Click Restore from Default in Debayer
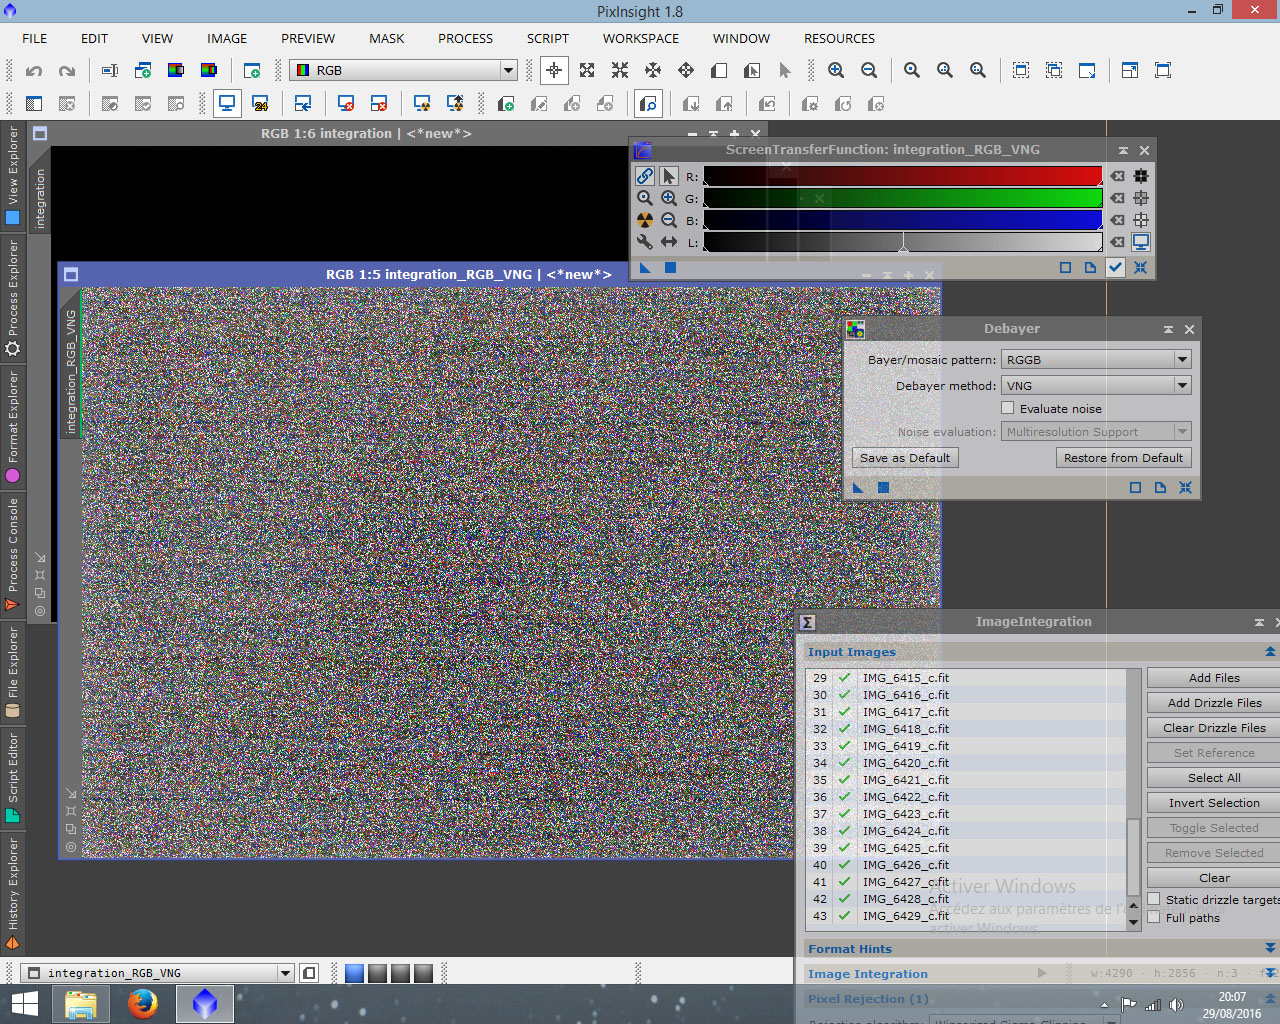The image size is (1280, 1024). click(x=1123, y=458)
